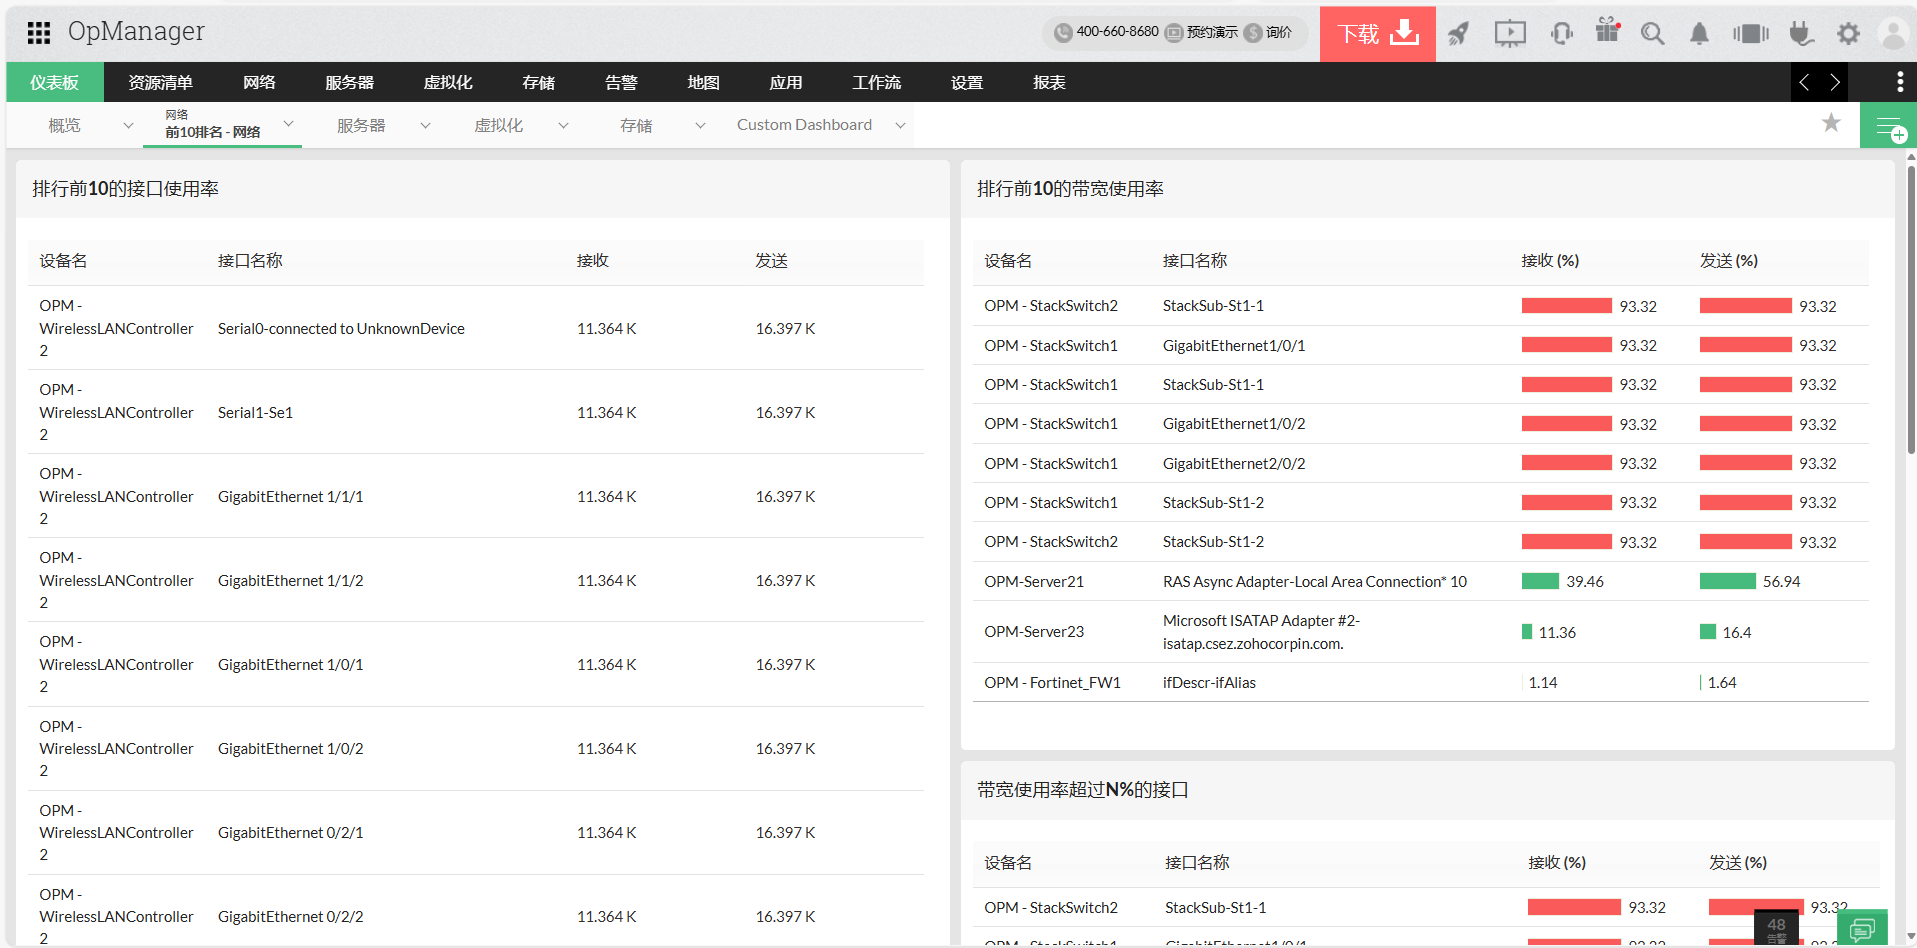Screen dimensions: 1917x948
Task: Expand the 前10排名 - 网络 dropdown chevron
Action: 288,124
